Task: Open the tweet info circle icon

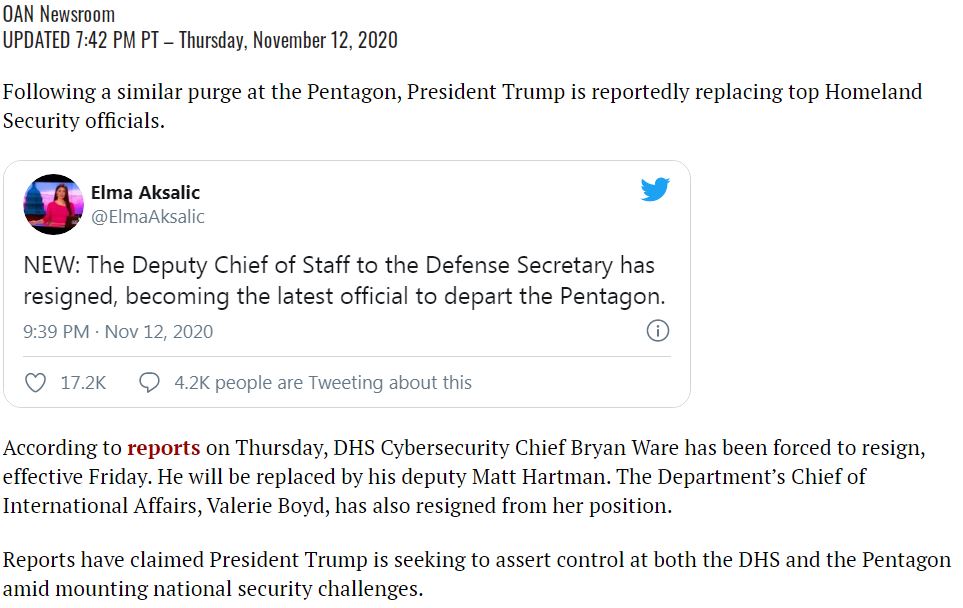Action: (x=658, y=331)
